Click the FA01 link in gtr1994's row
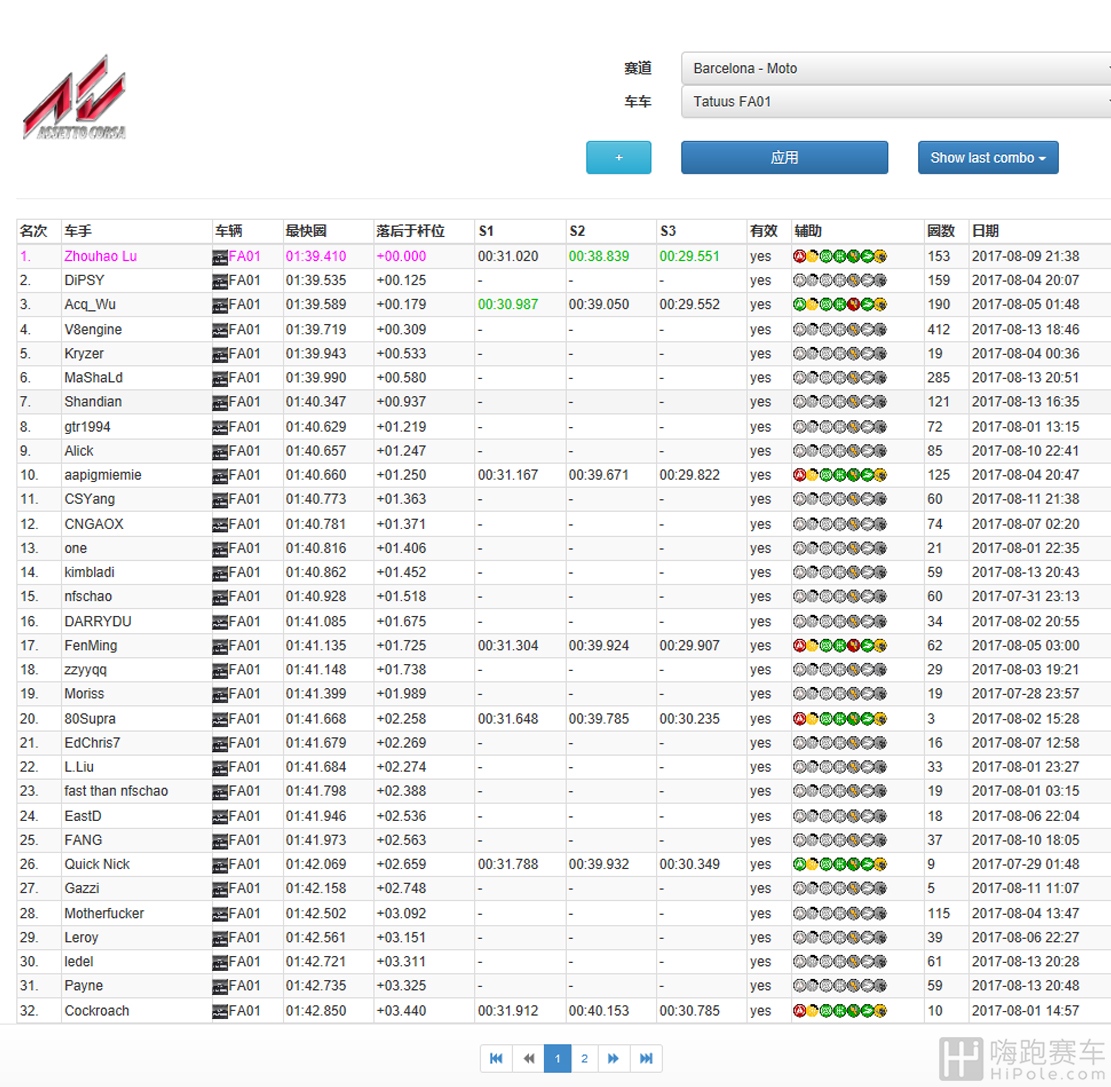This screenshot has width=1111, height=1087. point(244,427)
